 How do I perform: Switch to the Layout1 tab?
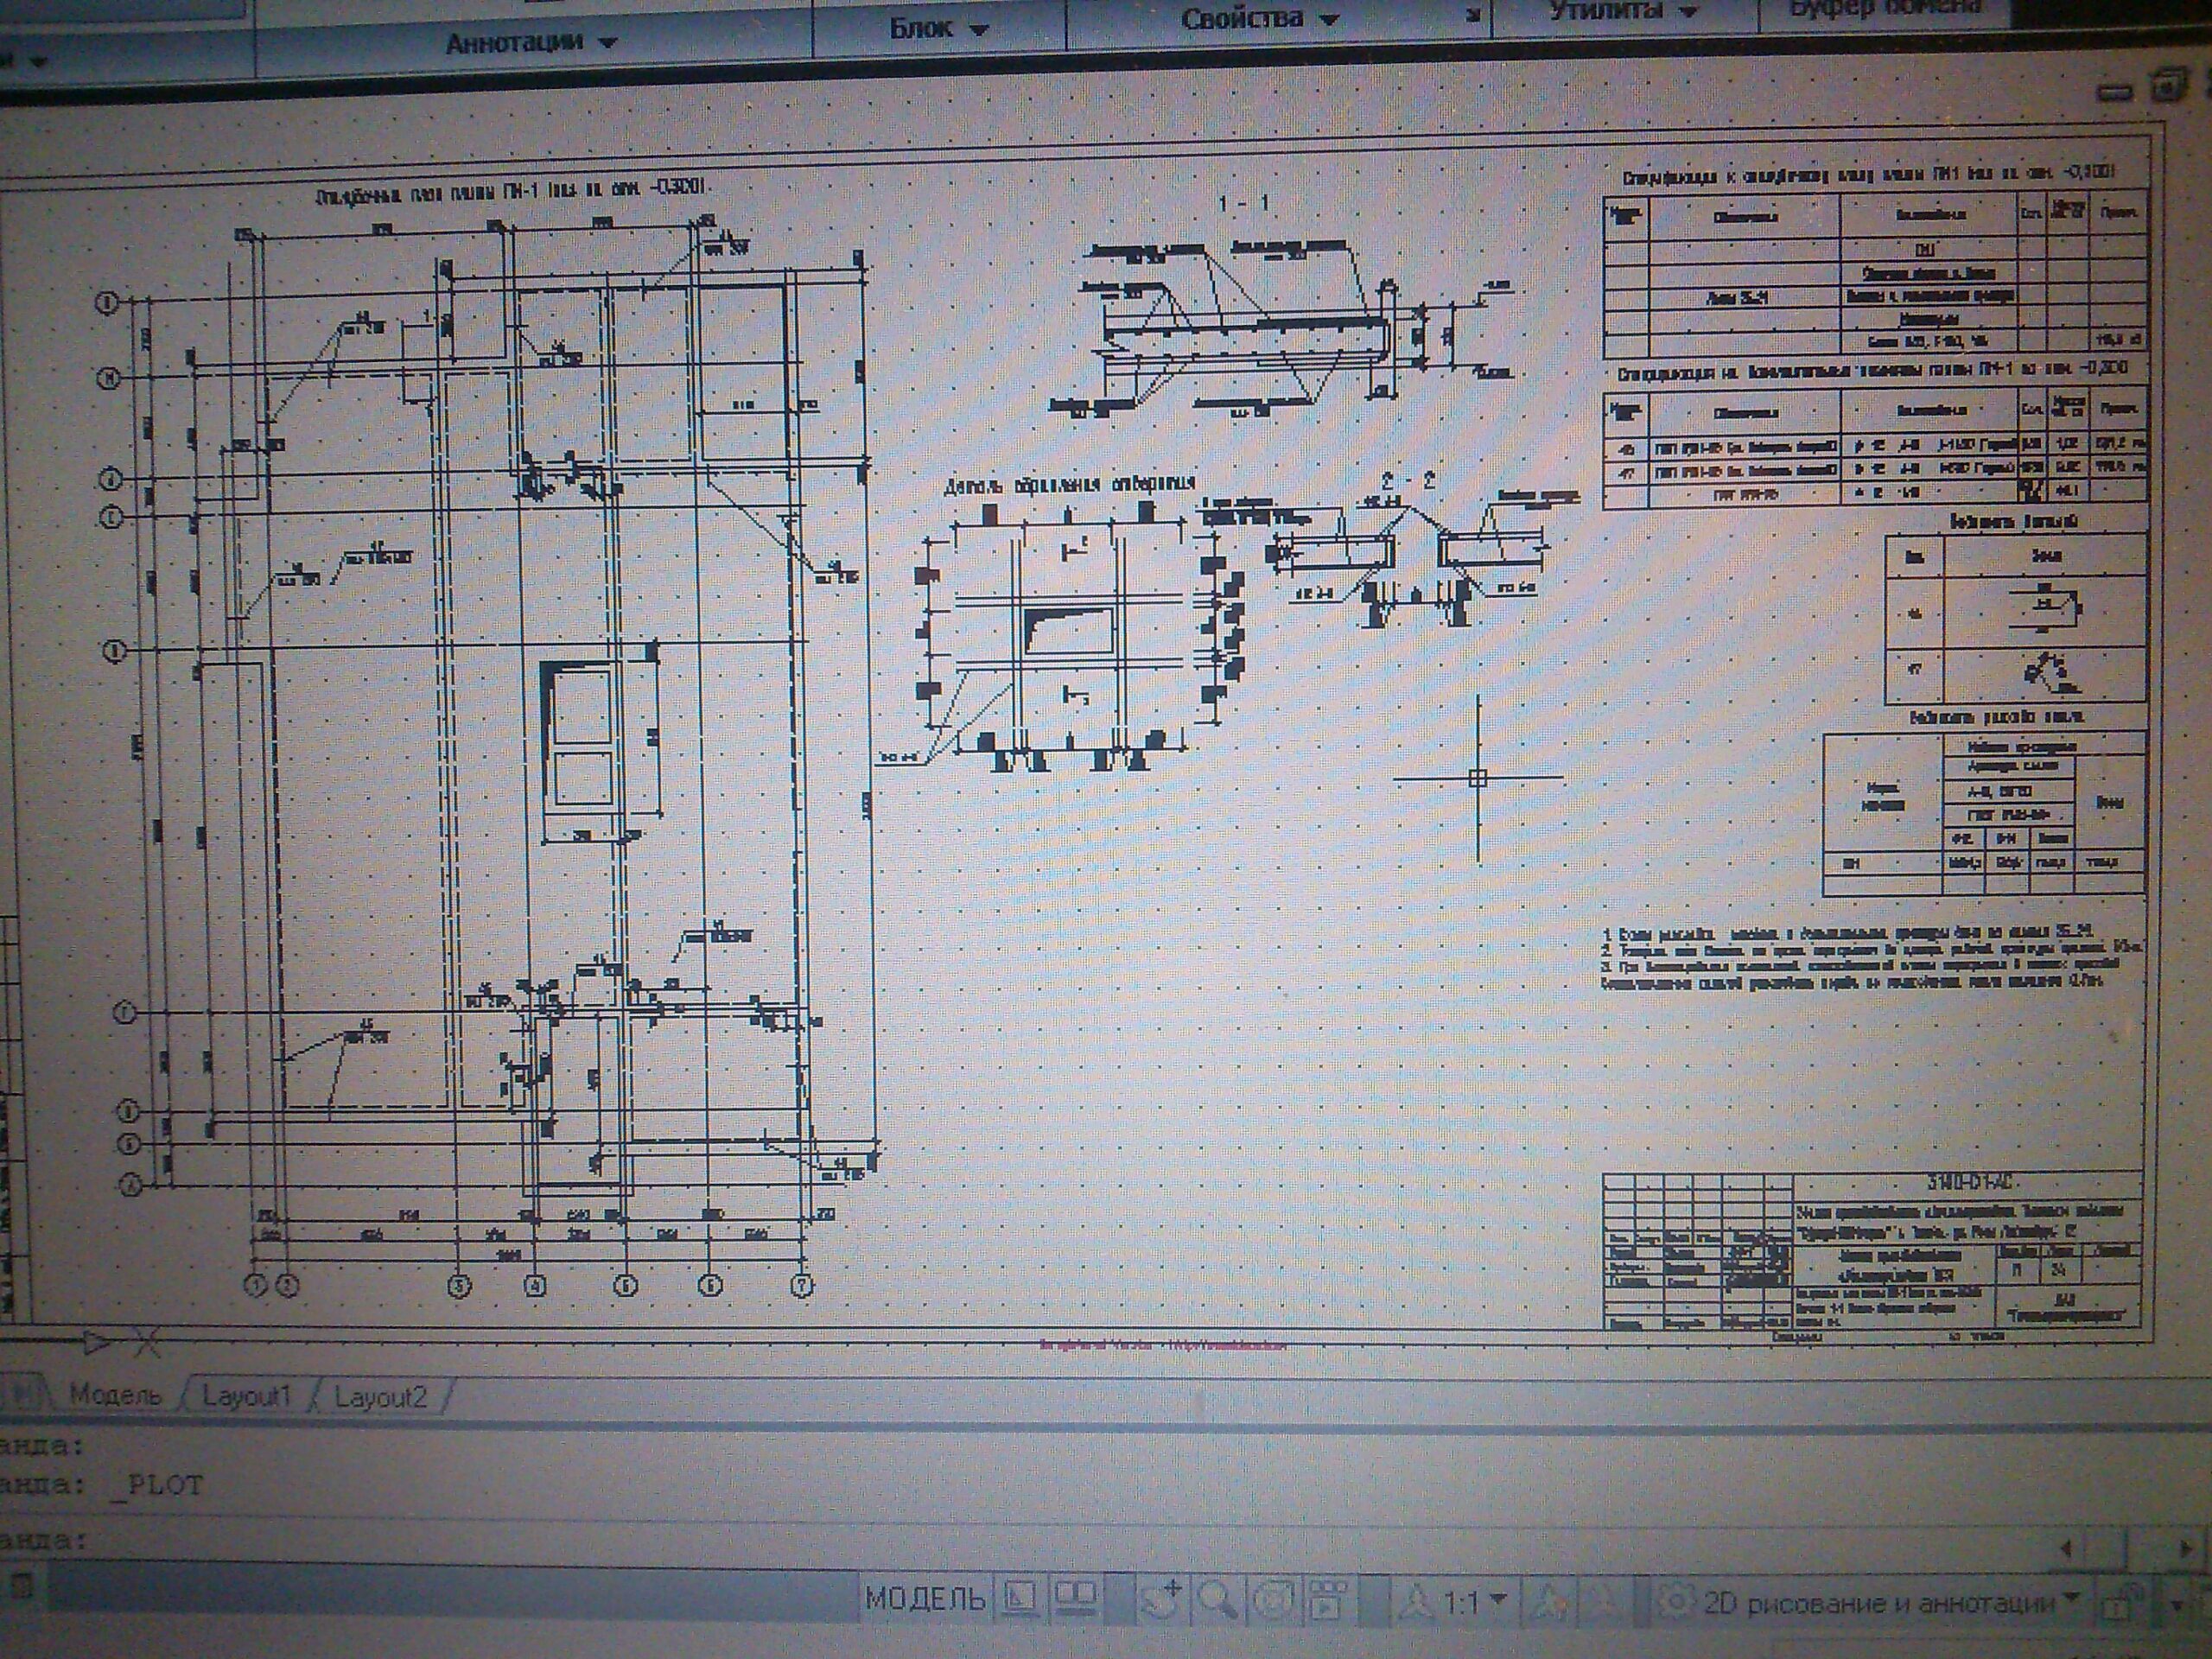click(x=246, y=1395)
